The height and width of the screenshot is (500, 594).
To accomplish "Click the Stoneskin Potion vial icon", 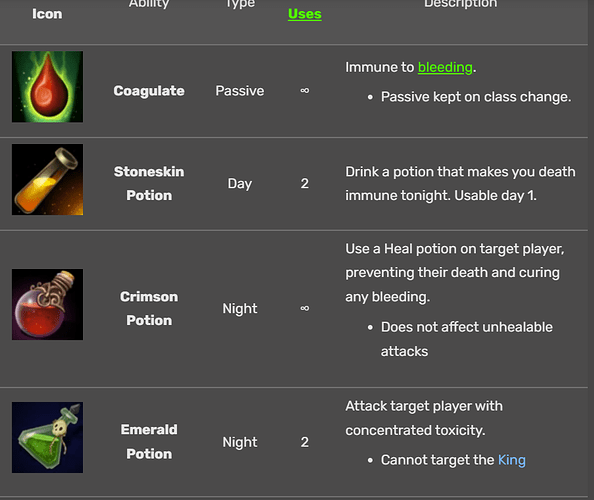I will 47,180.
